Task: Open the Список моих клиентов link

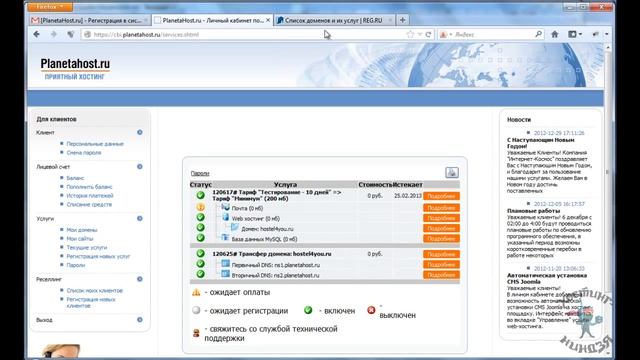Action: pos(94,291)
